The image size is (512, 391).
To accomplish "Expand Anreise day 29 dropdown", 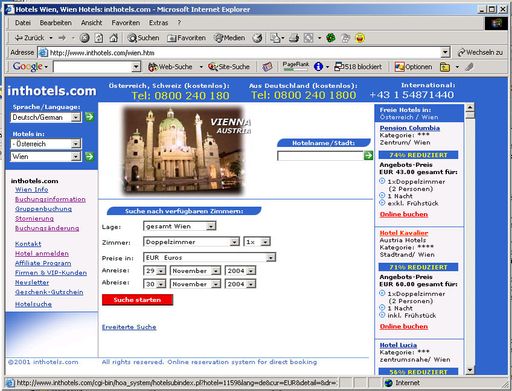I will click(x=161, y=271).
